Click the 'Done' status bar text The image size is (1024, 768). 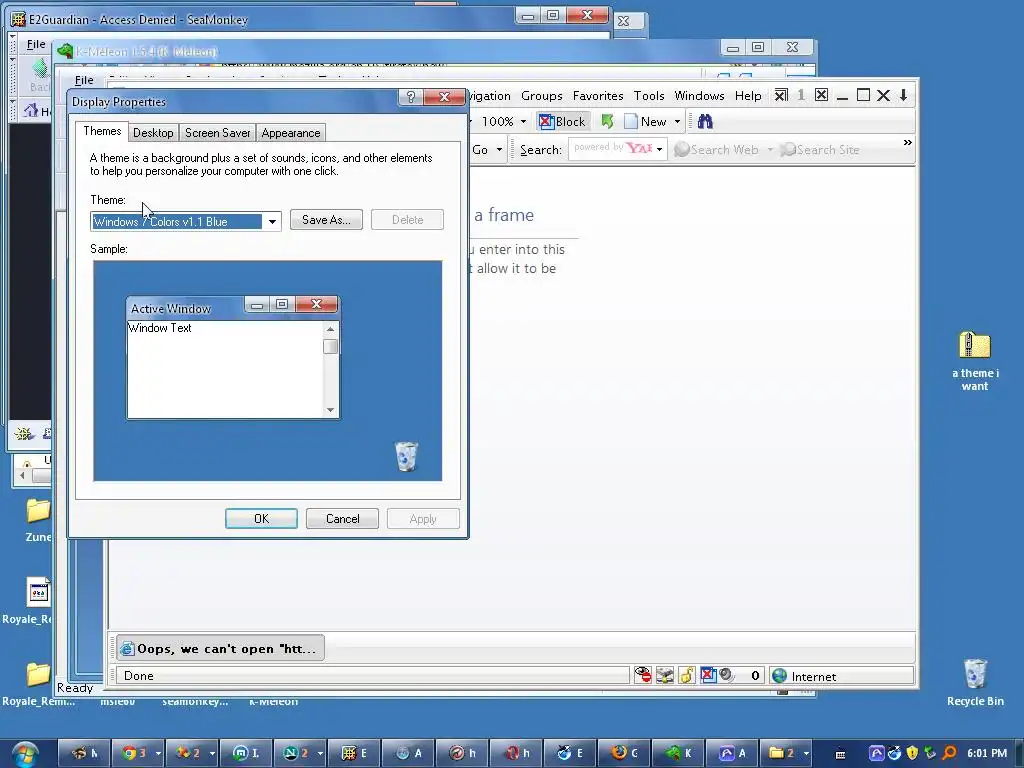tap(138, 676)
